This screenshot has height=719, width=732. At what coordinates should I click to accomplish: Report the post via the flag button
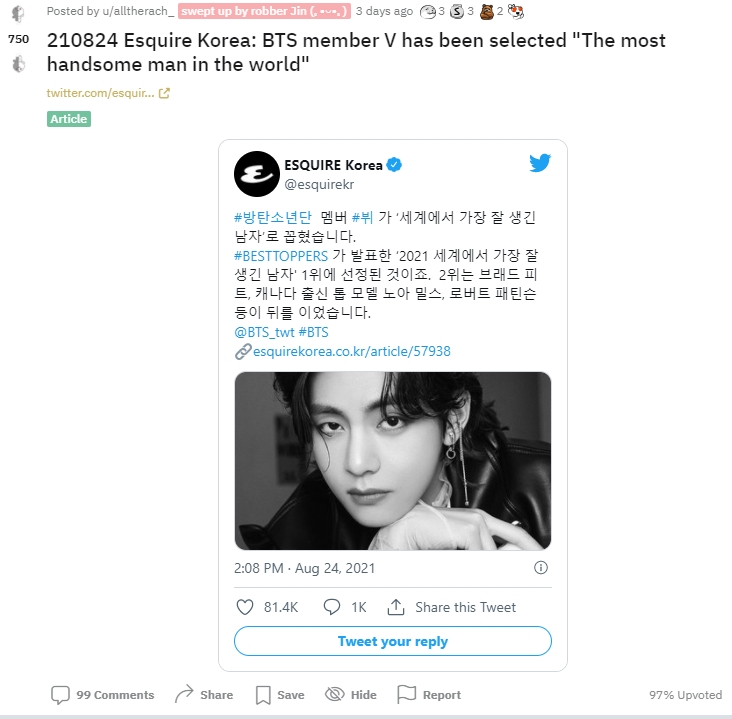point(429,695)
